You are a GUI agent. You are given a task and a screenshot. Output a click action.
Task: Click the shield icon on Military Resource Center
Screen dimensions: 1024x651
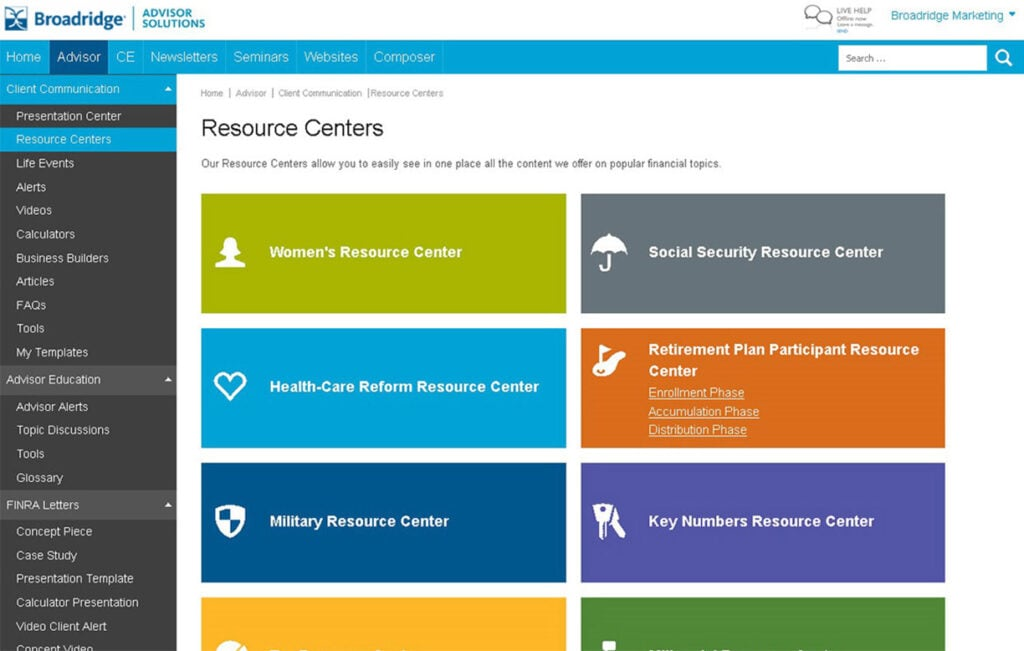[229, 521]
